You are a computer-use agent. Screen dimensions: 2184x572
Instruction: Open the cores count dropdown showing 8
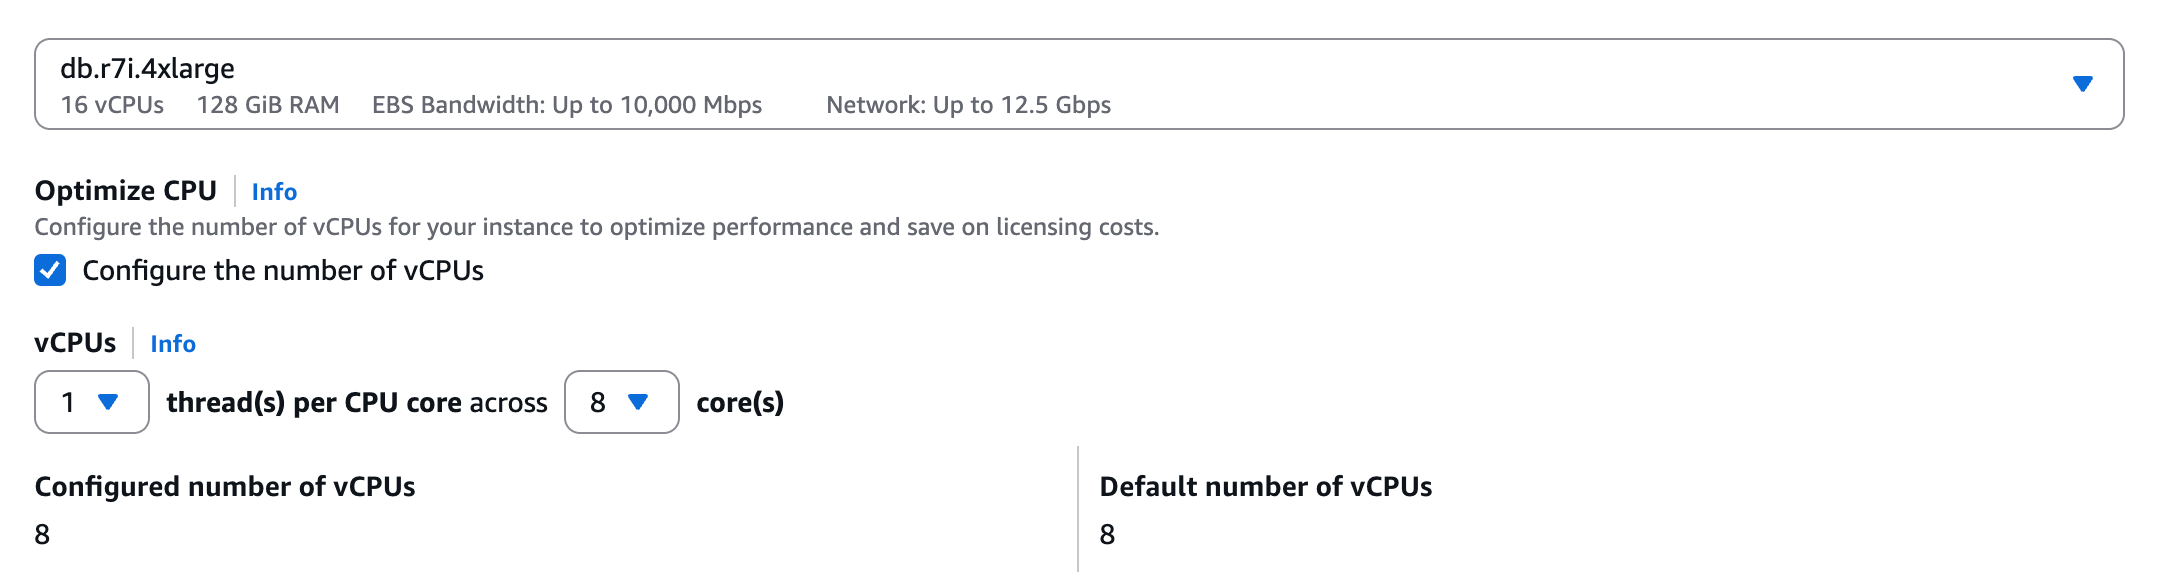click(621, 402)
